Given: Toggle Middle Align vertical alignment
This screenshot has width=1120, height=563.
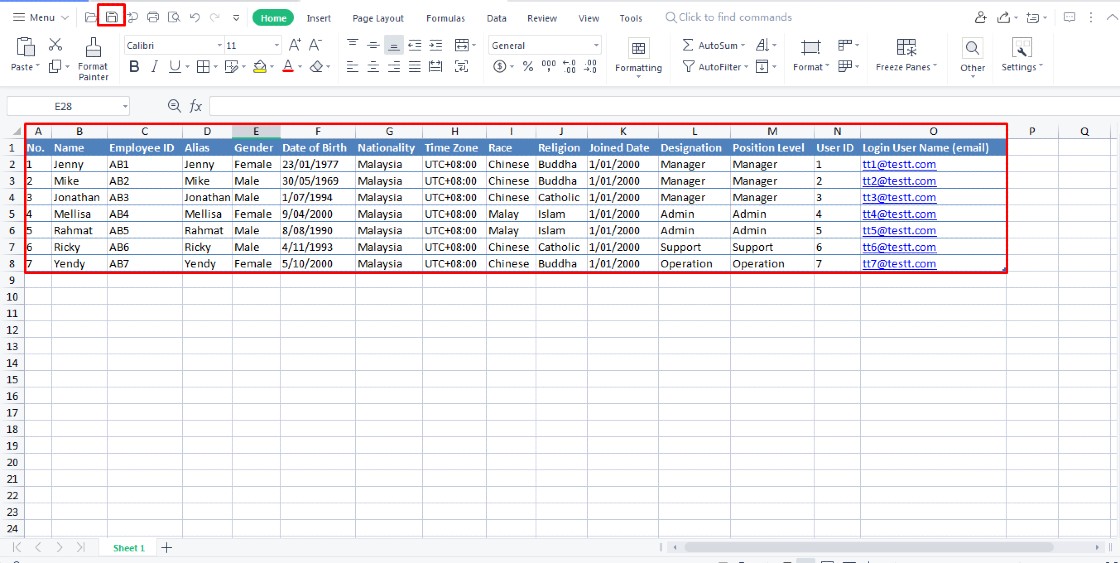Looking at the screenshot, I should (x=373, y=45).
